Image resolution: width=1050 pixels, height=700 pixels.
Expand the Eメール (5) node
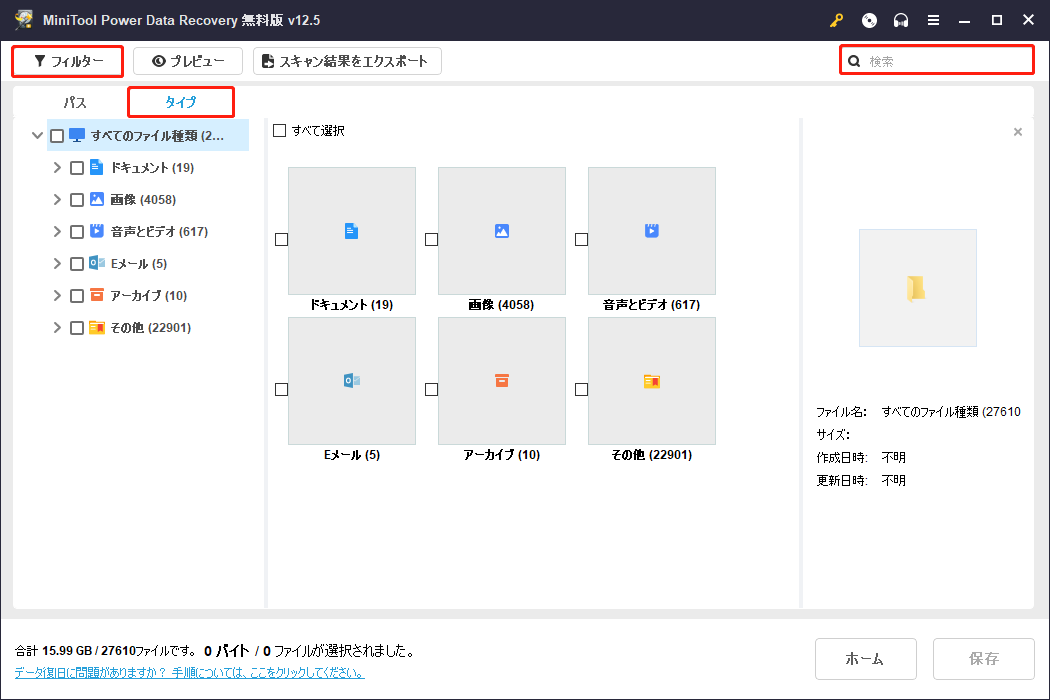pos(57,263)
